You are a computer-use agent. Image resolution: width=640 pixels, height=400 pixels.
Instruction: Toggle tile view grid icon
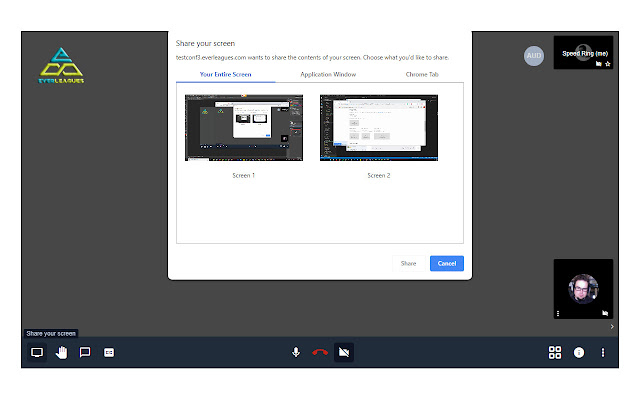click(555, 352)
